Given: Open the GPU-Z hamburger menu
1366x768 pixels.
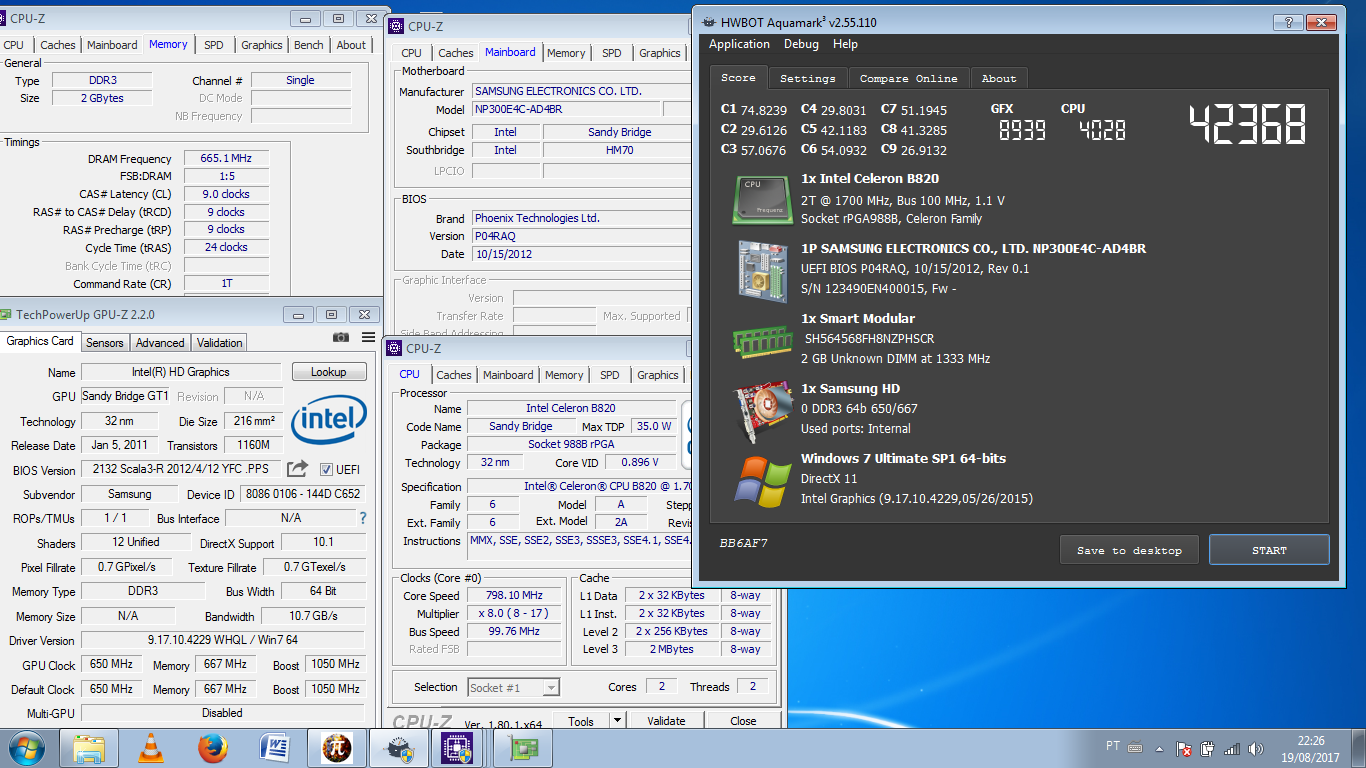Looking at the screenshot, I should coord(368,338).
